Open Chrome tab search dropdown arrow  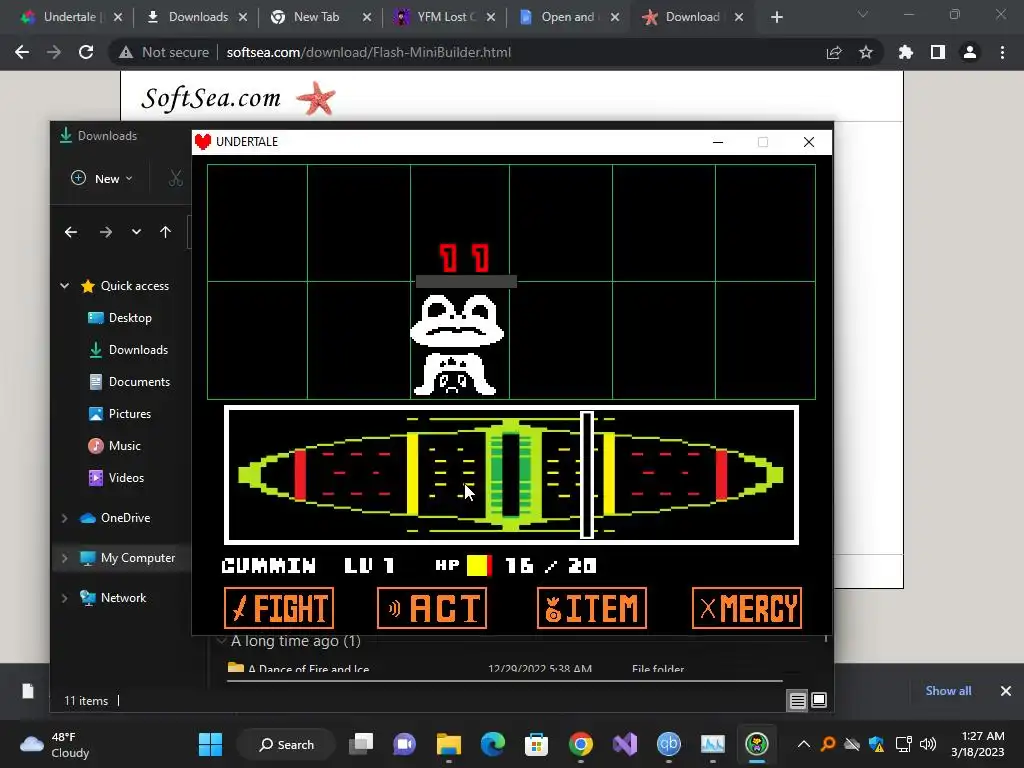tap(863, 14)
